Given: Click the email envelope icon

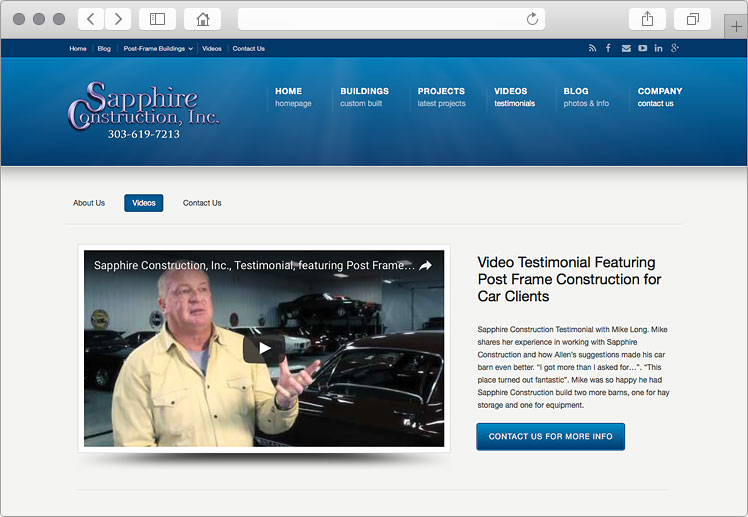Looking at the screenshot, I should point(626,48).
